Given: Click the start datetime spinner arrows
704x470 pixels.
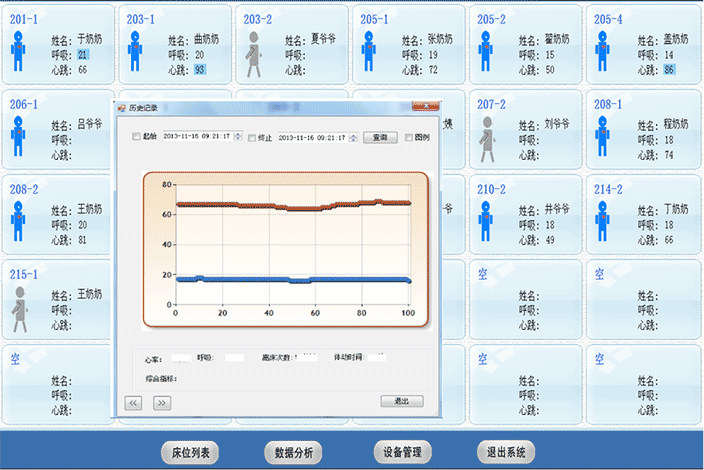Looking at the screenshot, I should tap(237, 136).
